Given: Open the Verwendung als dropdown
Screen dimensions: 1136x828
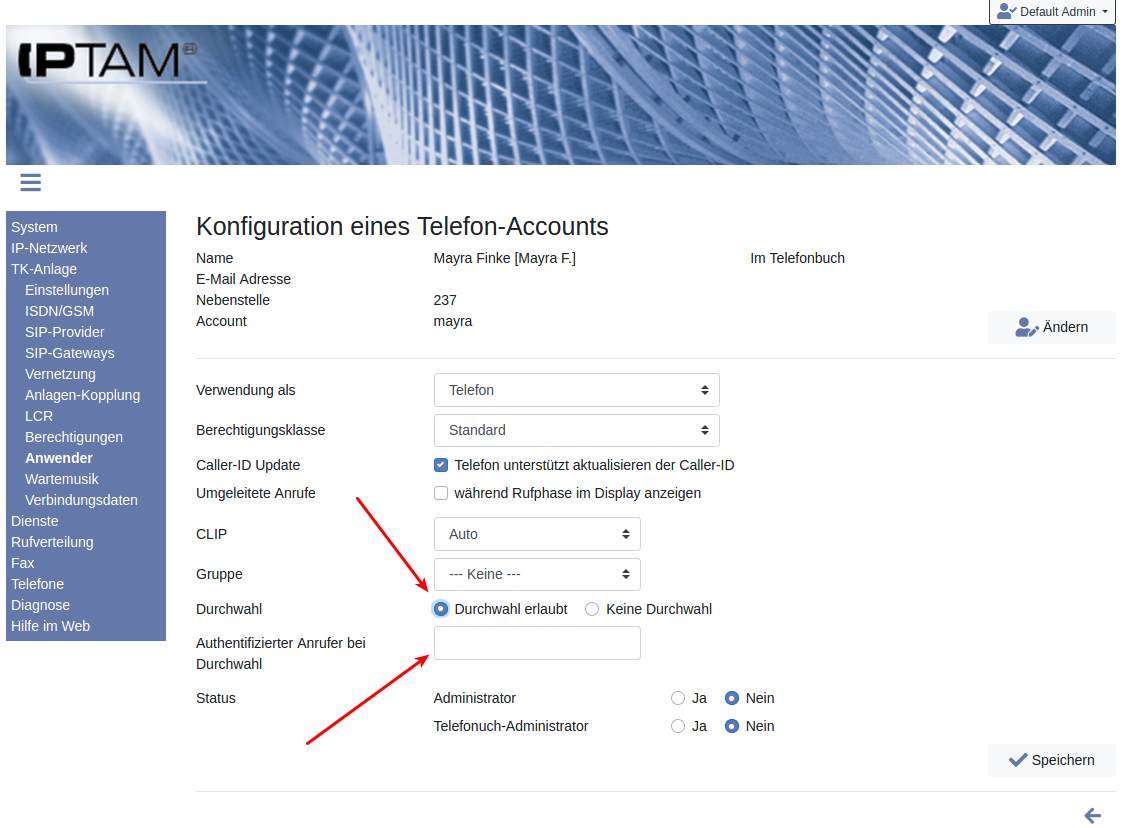Looking at the screenshot, I should 576,390.
